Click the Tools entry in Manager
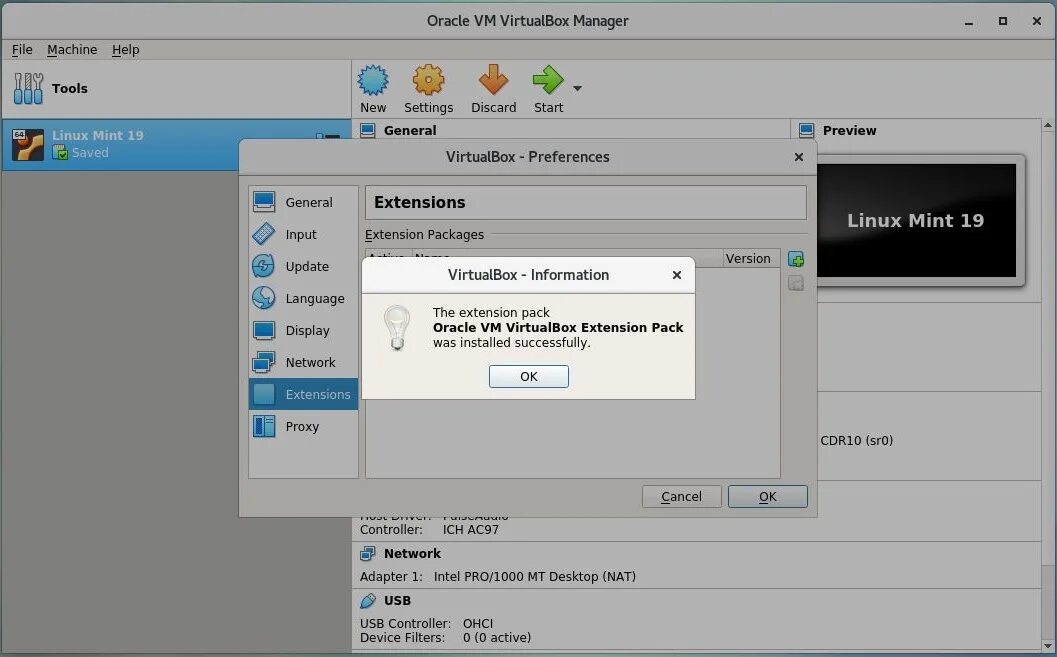Viewport: 1057px width, 657px height. (x=177, y=88)
